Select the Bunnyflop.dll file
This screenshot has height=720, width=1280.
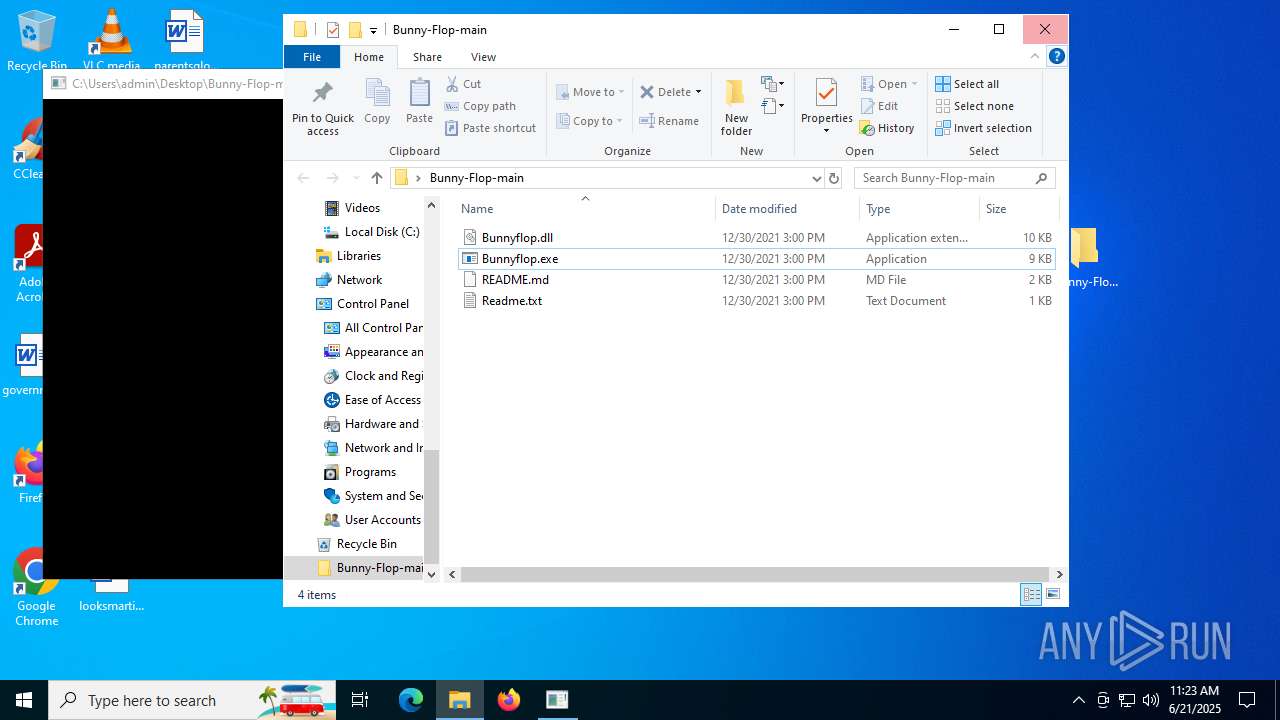757,238
